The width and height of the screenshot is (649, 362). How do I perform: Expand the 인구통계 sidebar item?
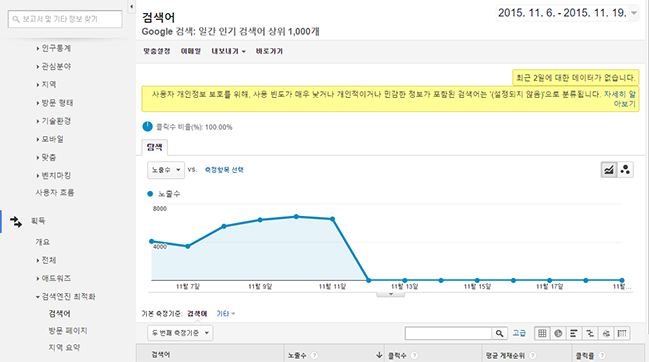click(56, 48)
